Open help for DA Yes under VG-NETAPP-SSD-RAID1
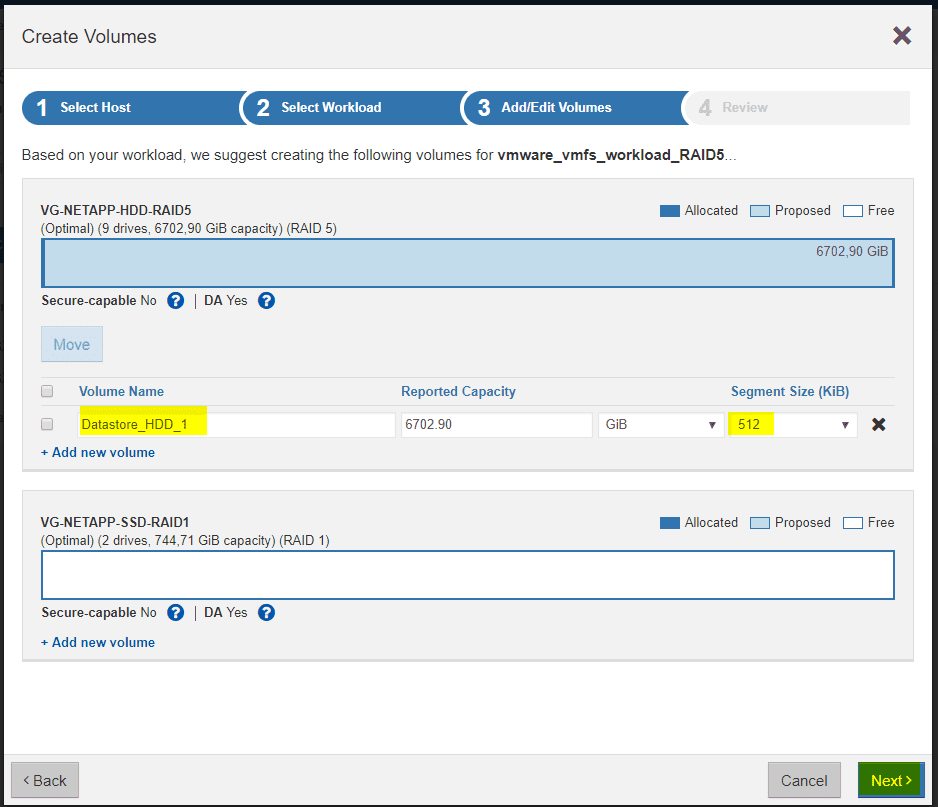 265,612
